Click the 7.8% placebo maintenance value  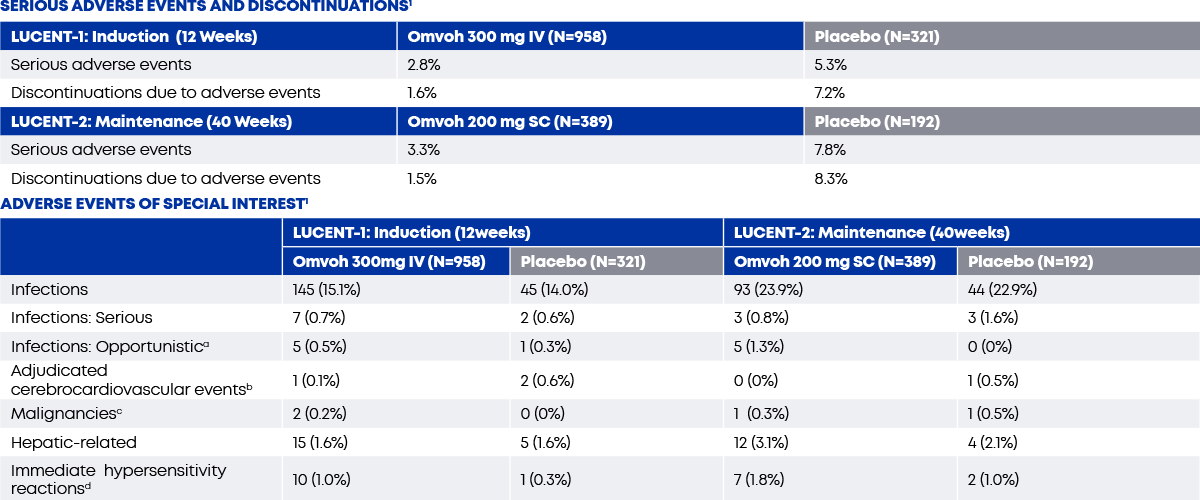pyautogui.click(x=831, y=150)
